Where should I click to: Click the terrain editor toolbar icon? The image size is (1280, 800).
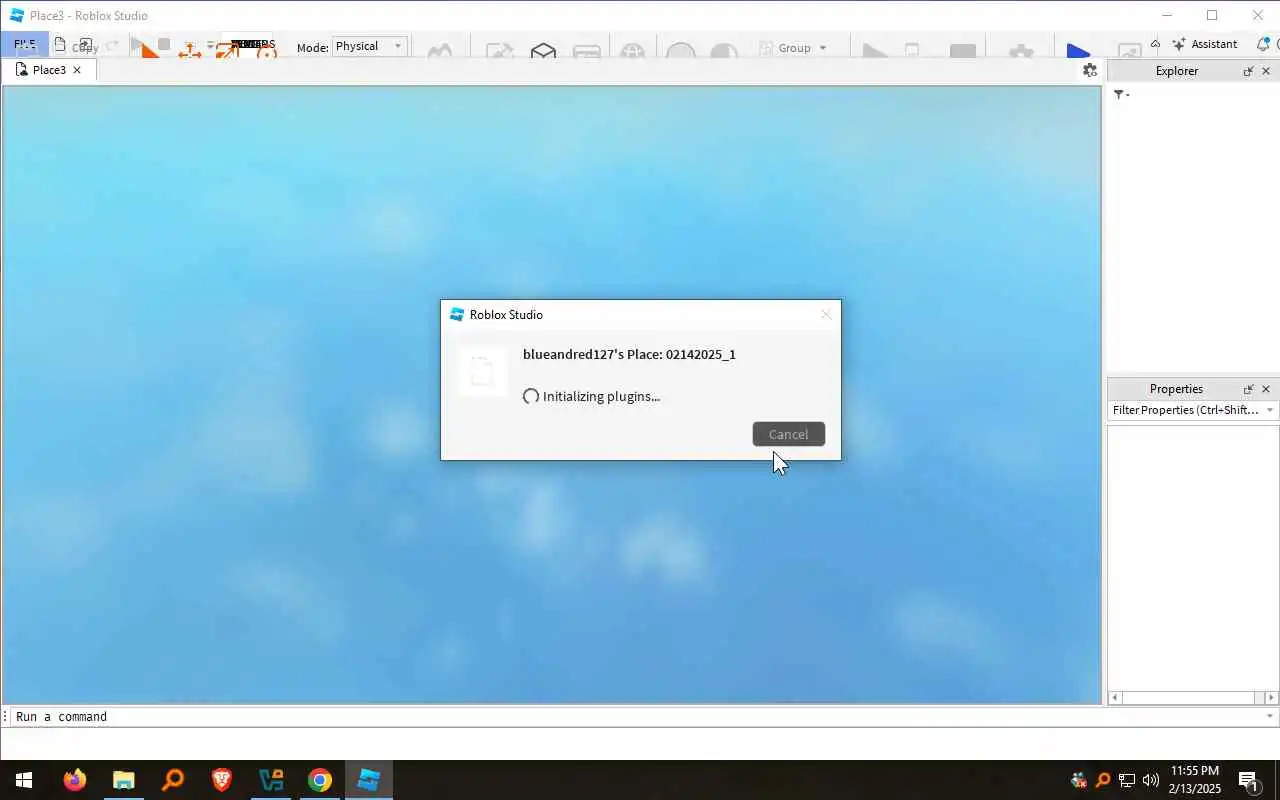[440, 50]
